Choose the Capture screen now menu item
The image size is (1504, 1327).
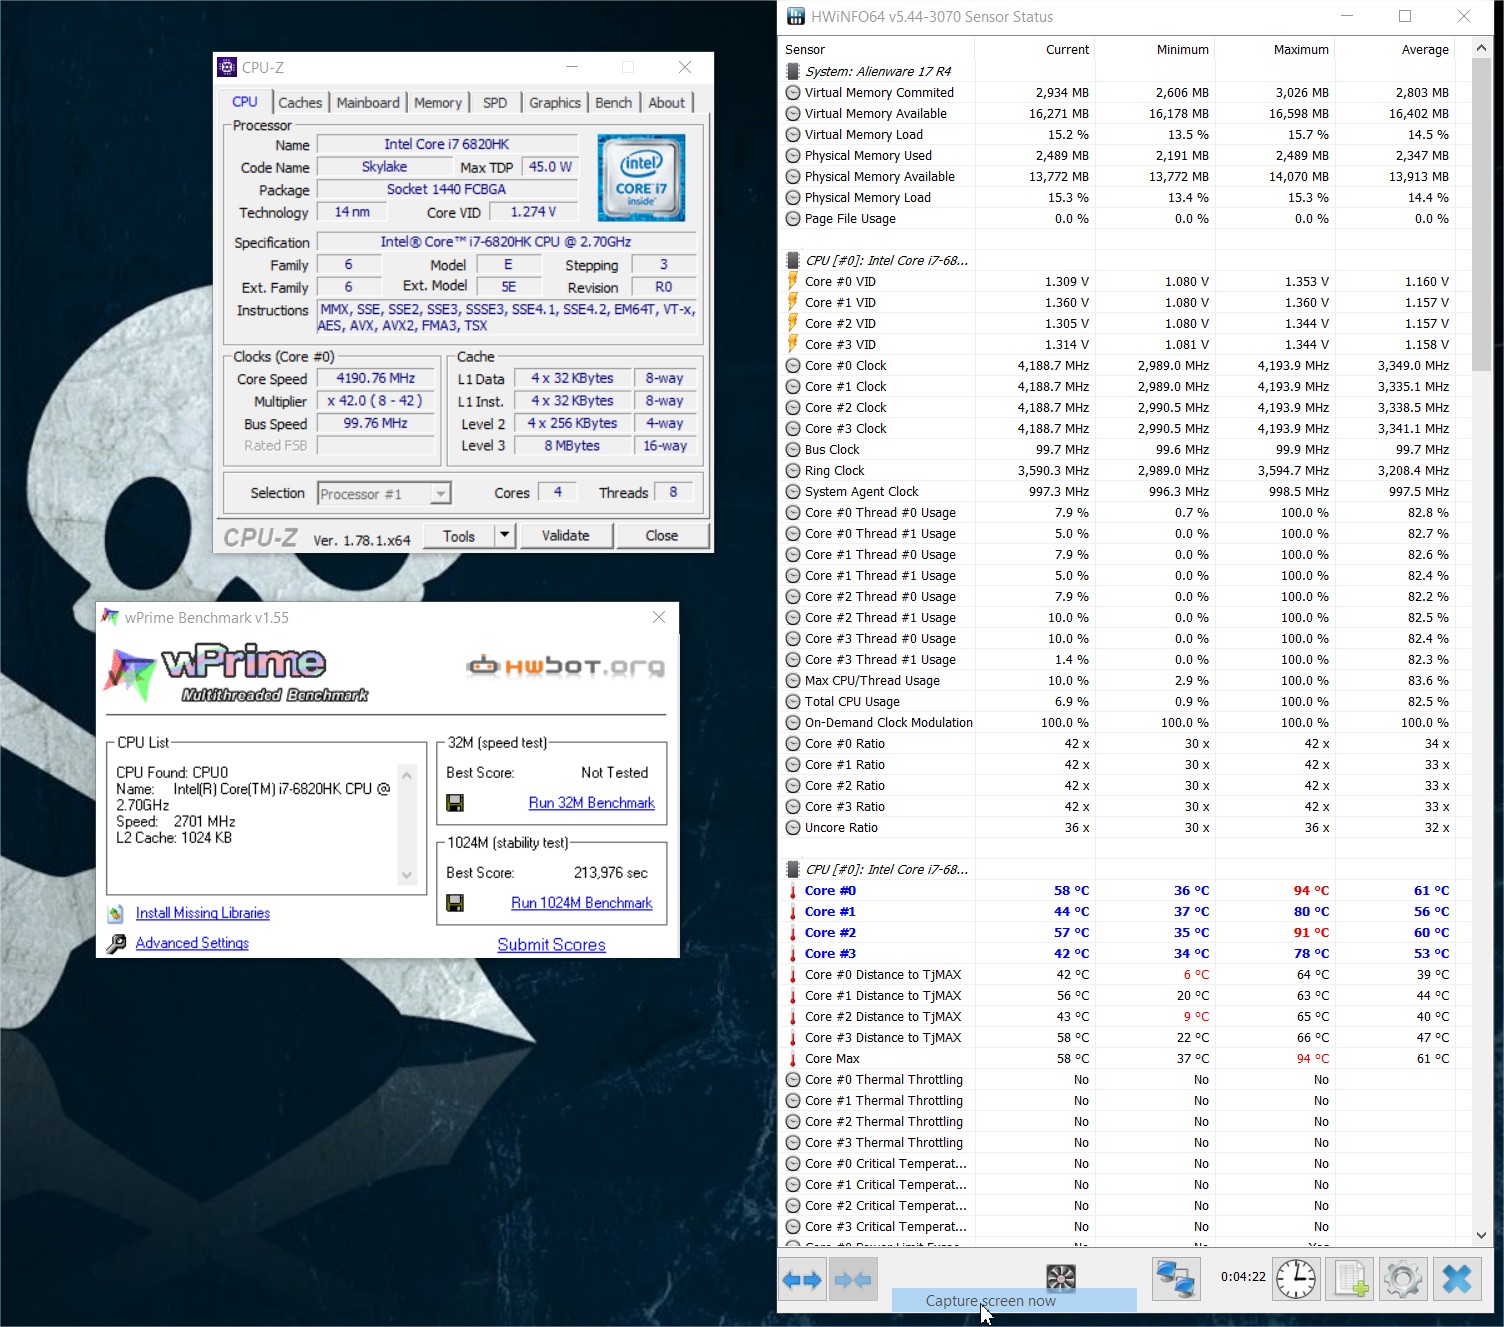pyautogui.click(x=1014, y=1300)
